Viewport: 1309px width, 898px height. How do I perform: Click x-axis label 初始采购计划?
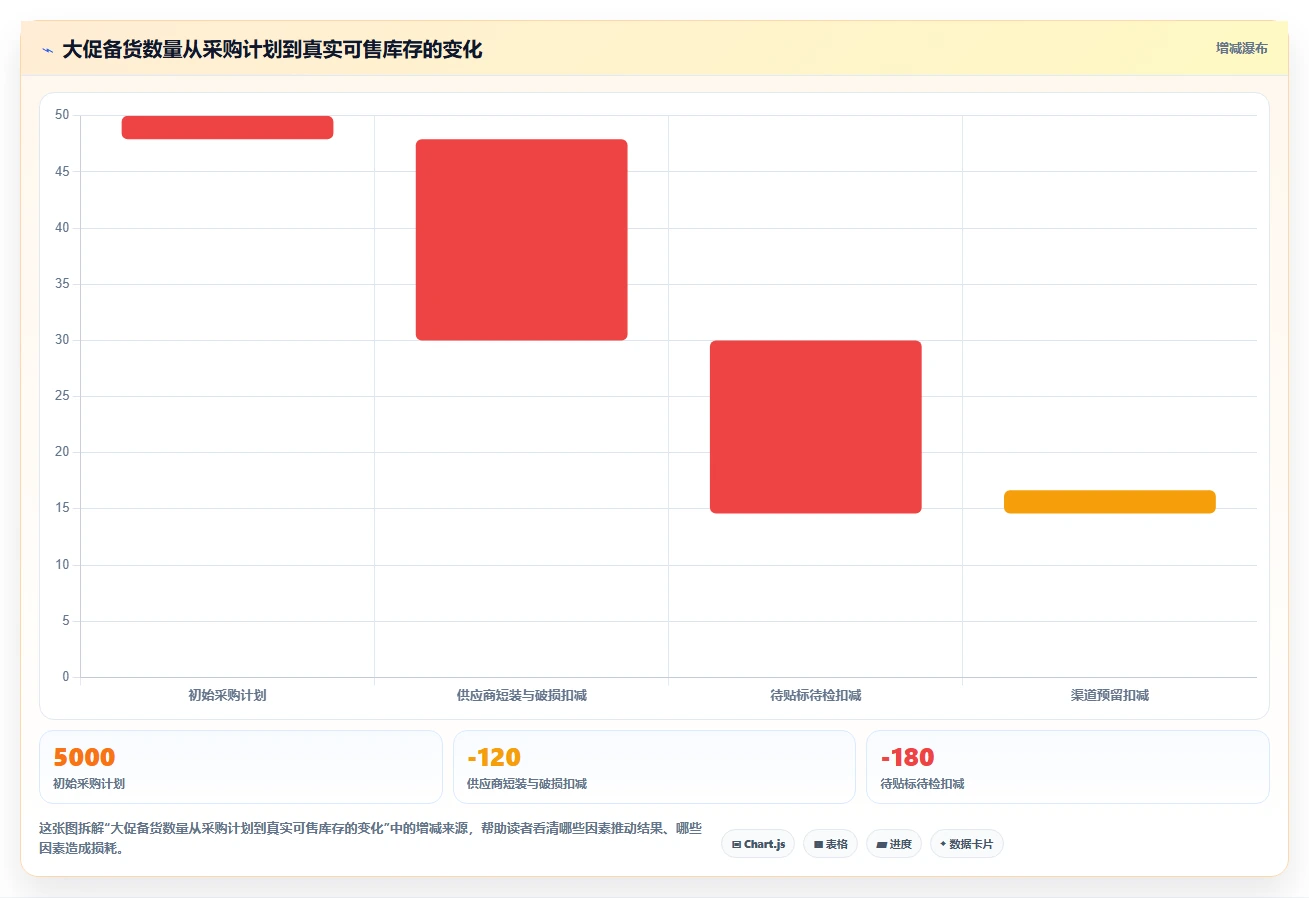click(x=227, y=695)
